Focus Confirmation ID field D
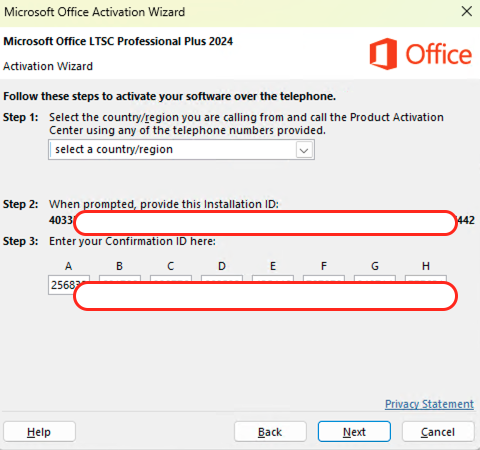480x450 pixels. pos(222,278)
